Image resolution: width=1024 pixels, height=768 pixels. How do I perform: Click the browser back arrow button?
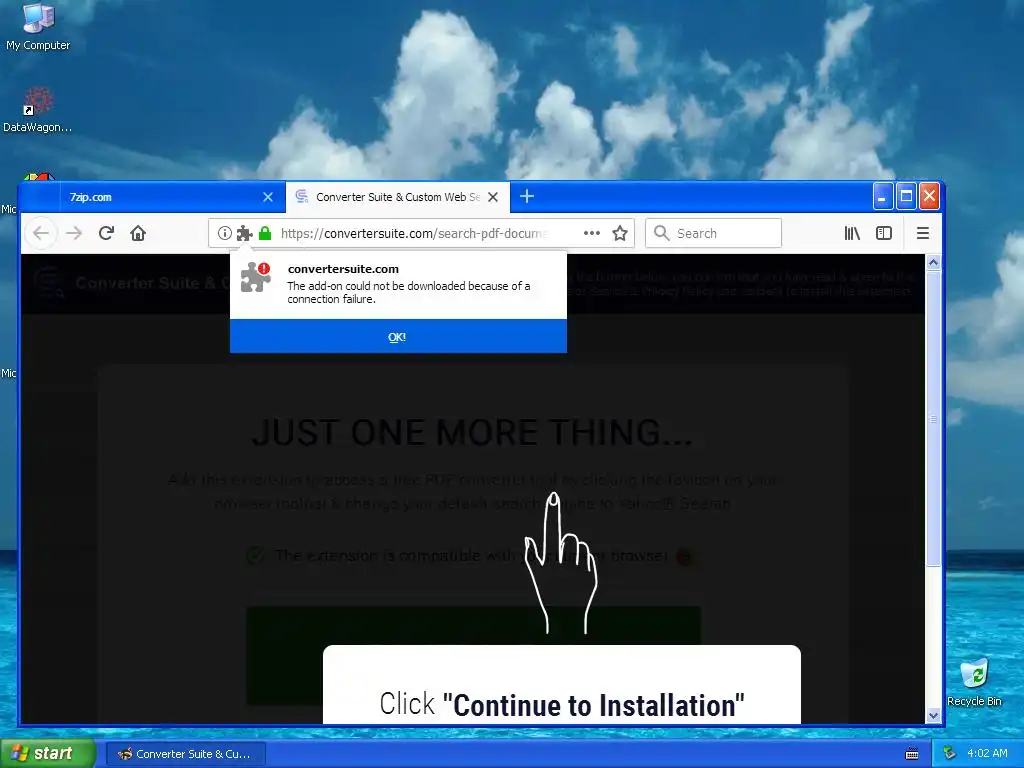pos(41,233)
